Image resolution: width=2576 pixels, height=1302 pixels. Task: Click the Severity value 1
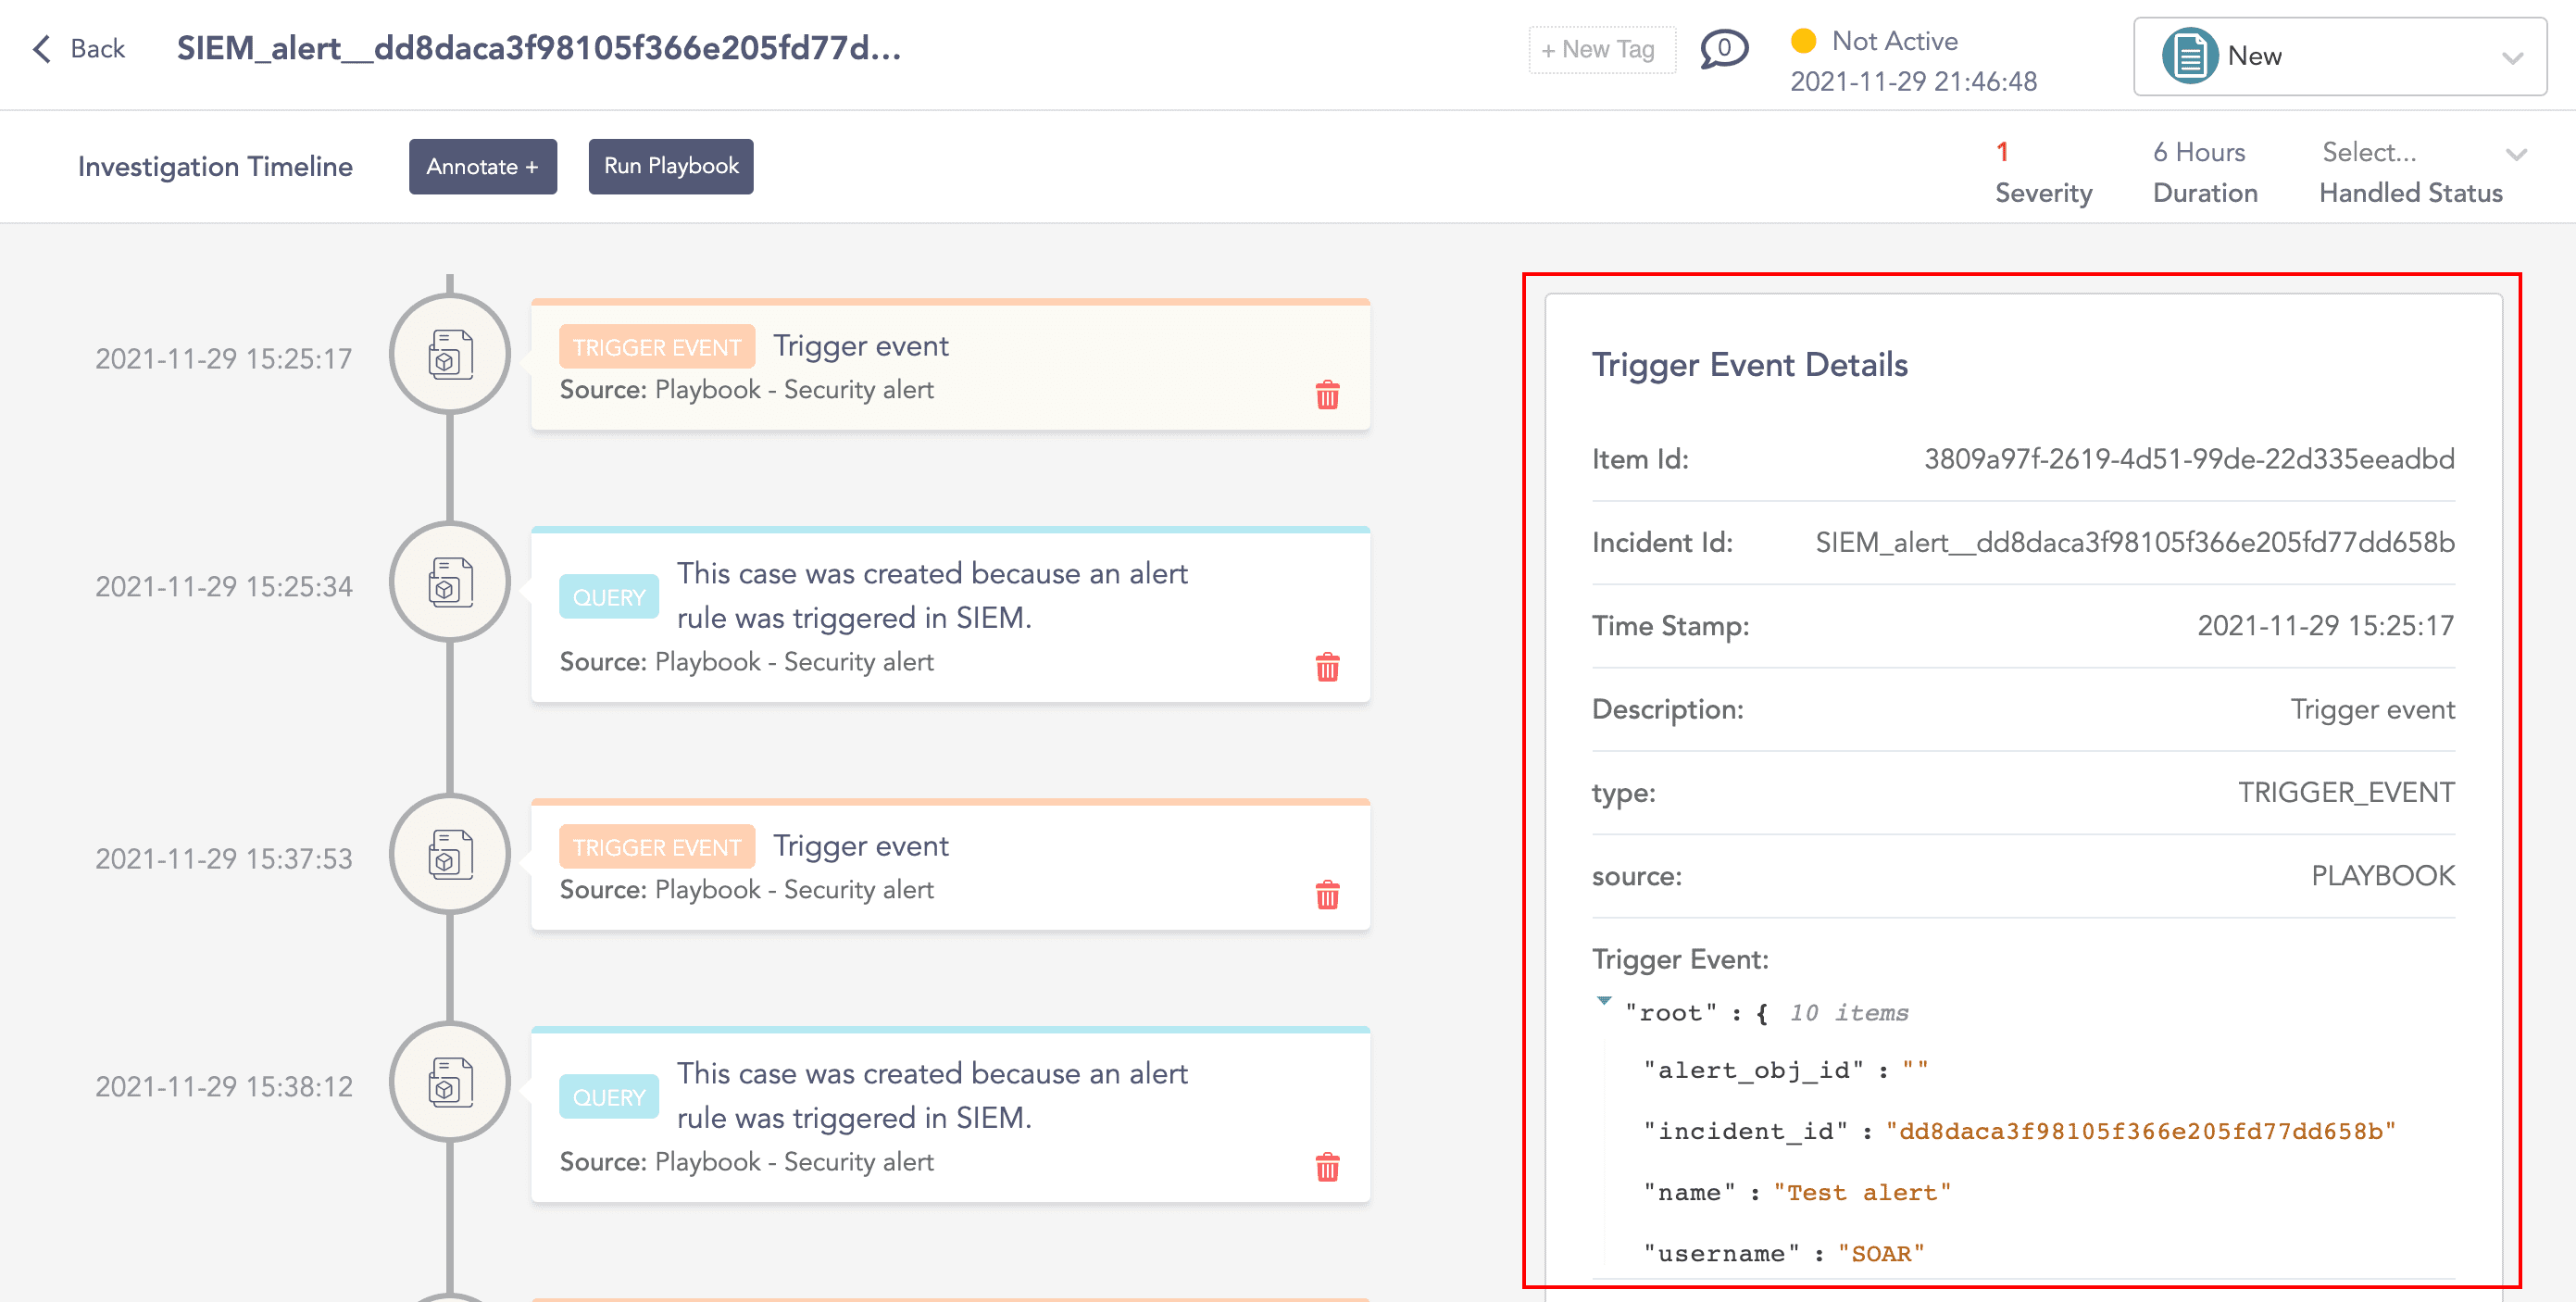[x=2002, y=152]
